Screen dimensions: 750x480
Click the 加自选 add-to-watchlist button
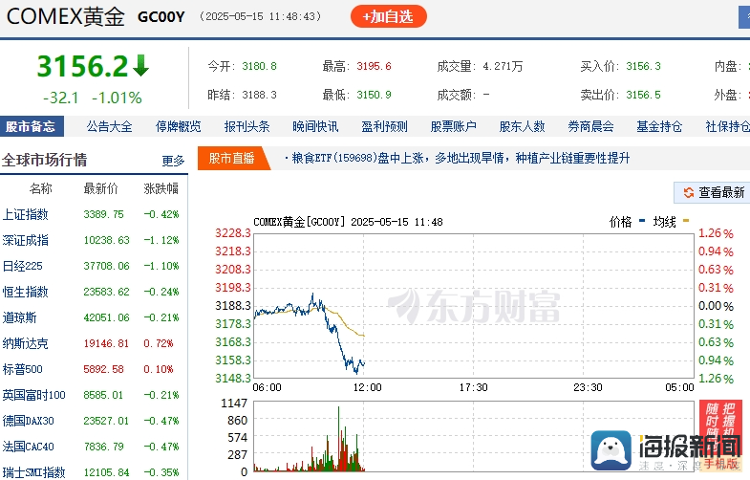(388, 17)
